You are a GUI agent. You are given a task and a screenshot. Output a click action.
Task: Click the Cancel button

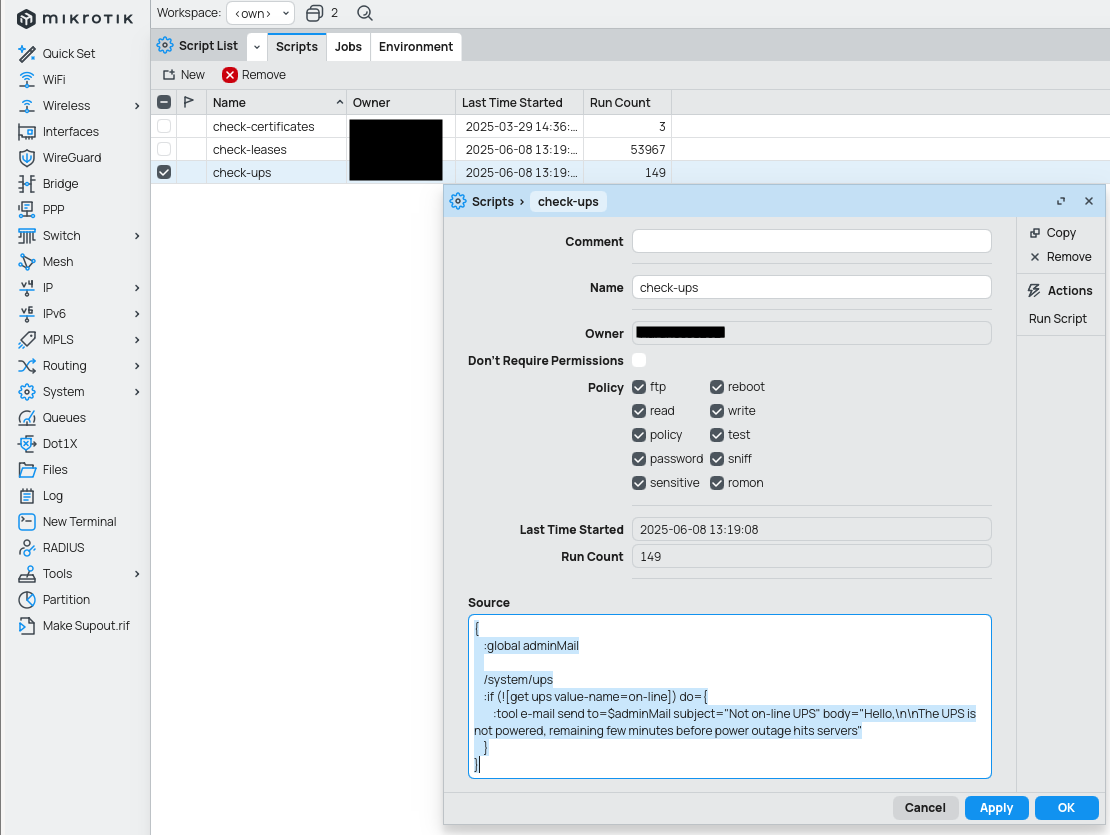click(925, 807)
